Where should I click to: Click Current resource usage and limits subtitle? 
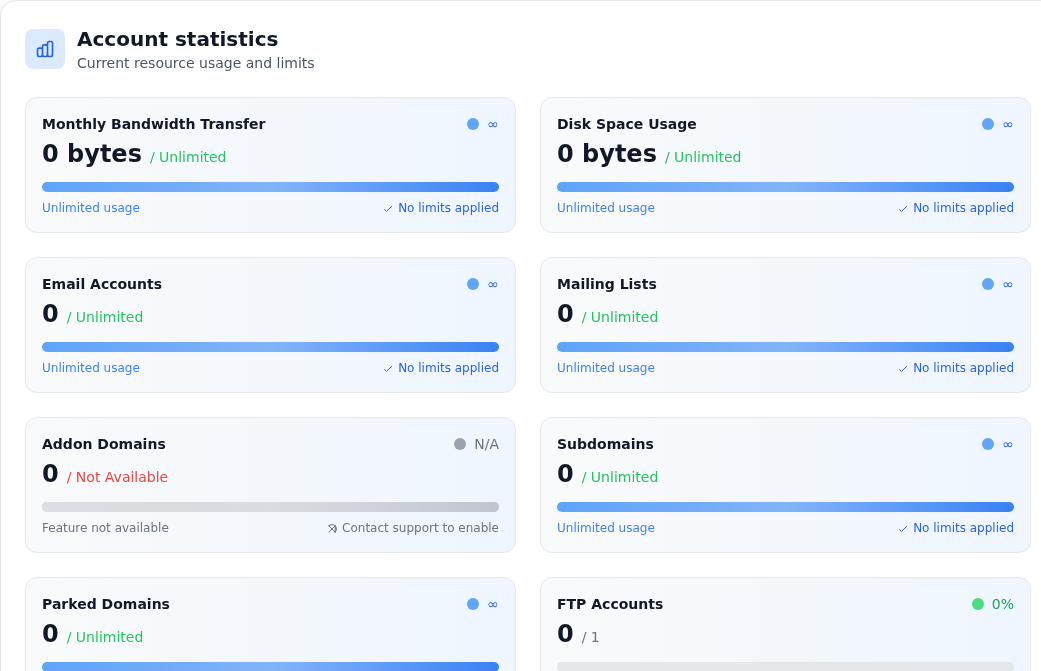(196, 63)
